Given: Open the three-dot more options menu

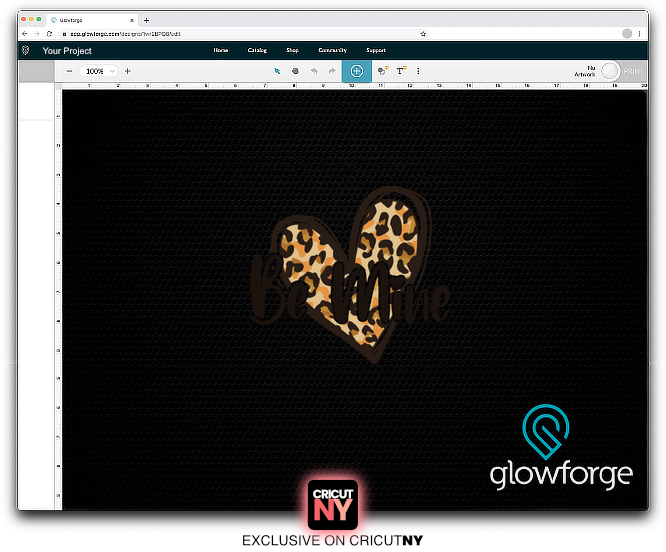Looking at the screenshot, I should click(x=418, y=71).
